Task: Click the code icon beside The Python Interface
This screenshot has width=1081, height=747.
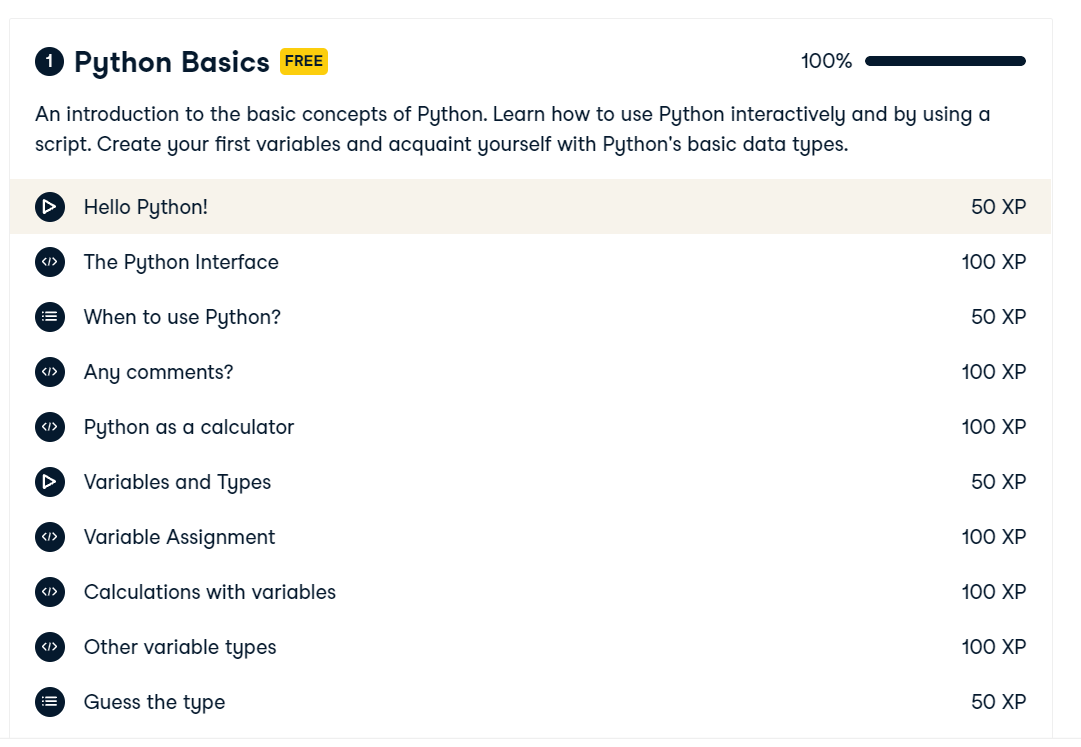Action: pos(50,262)
